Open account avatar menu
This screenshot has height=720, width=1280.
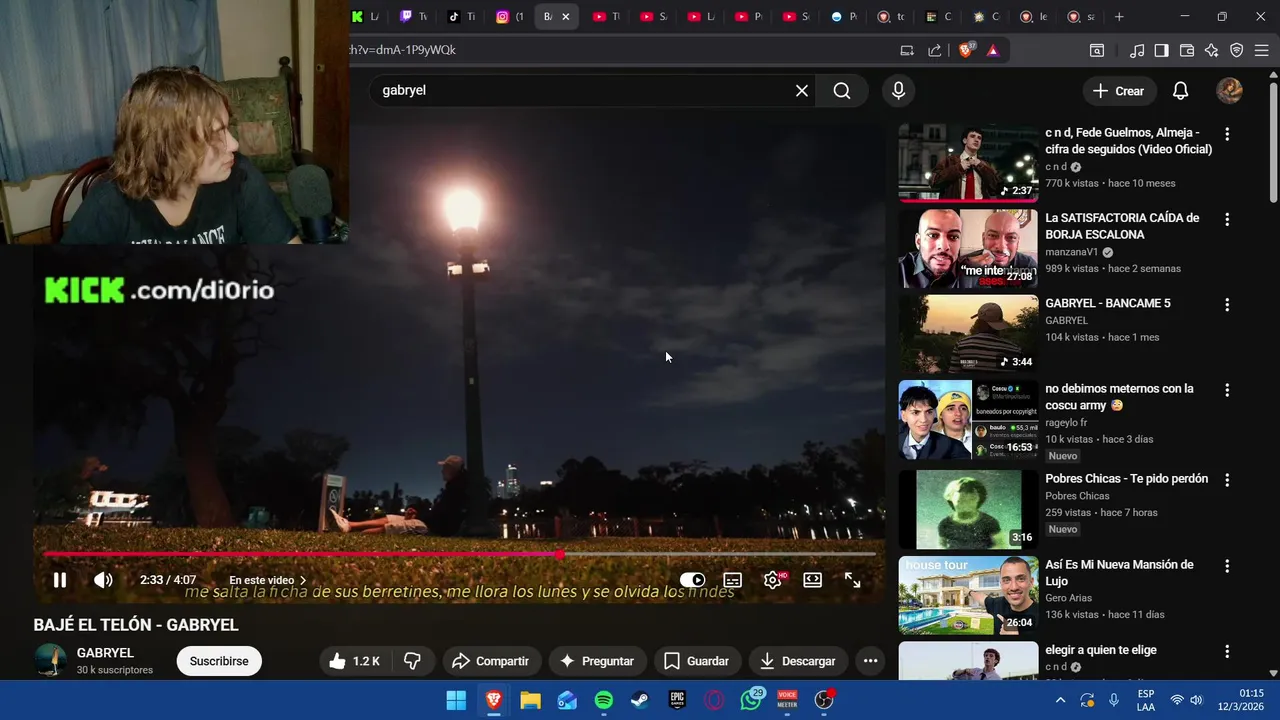point(1229,91)
